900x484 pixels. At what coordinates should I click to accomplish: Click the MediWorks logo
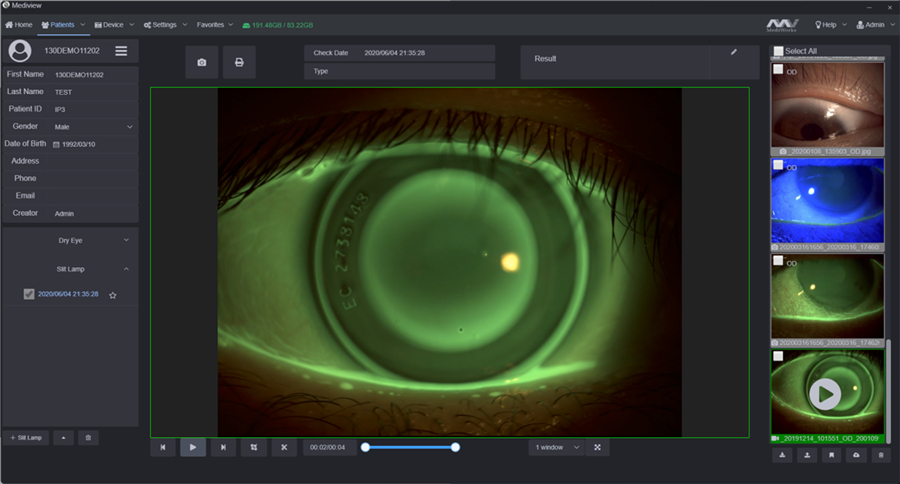(x=782, y=25)
